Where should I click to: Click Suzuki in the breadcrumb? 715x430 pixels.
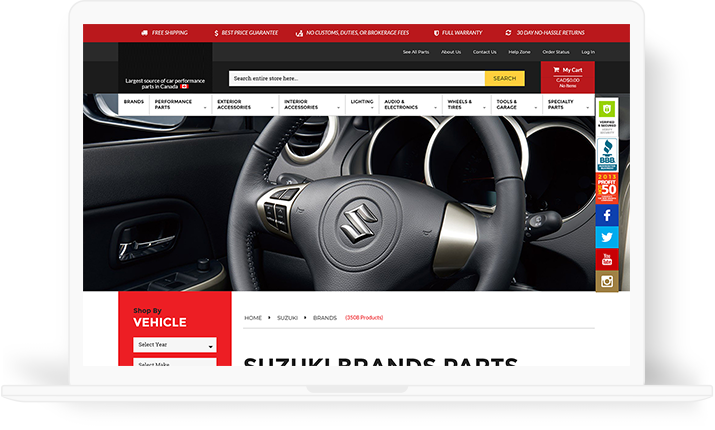(287, 318)
